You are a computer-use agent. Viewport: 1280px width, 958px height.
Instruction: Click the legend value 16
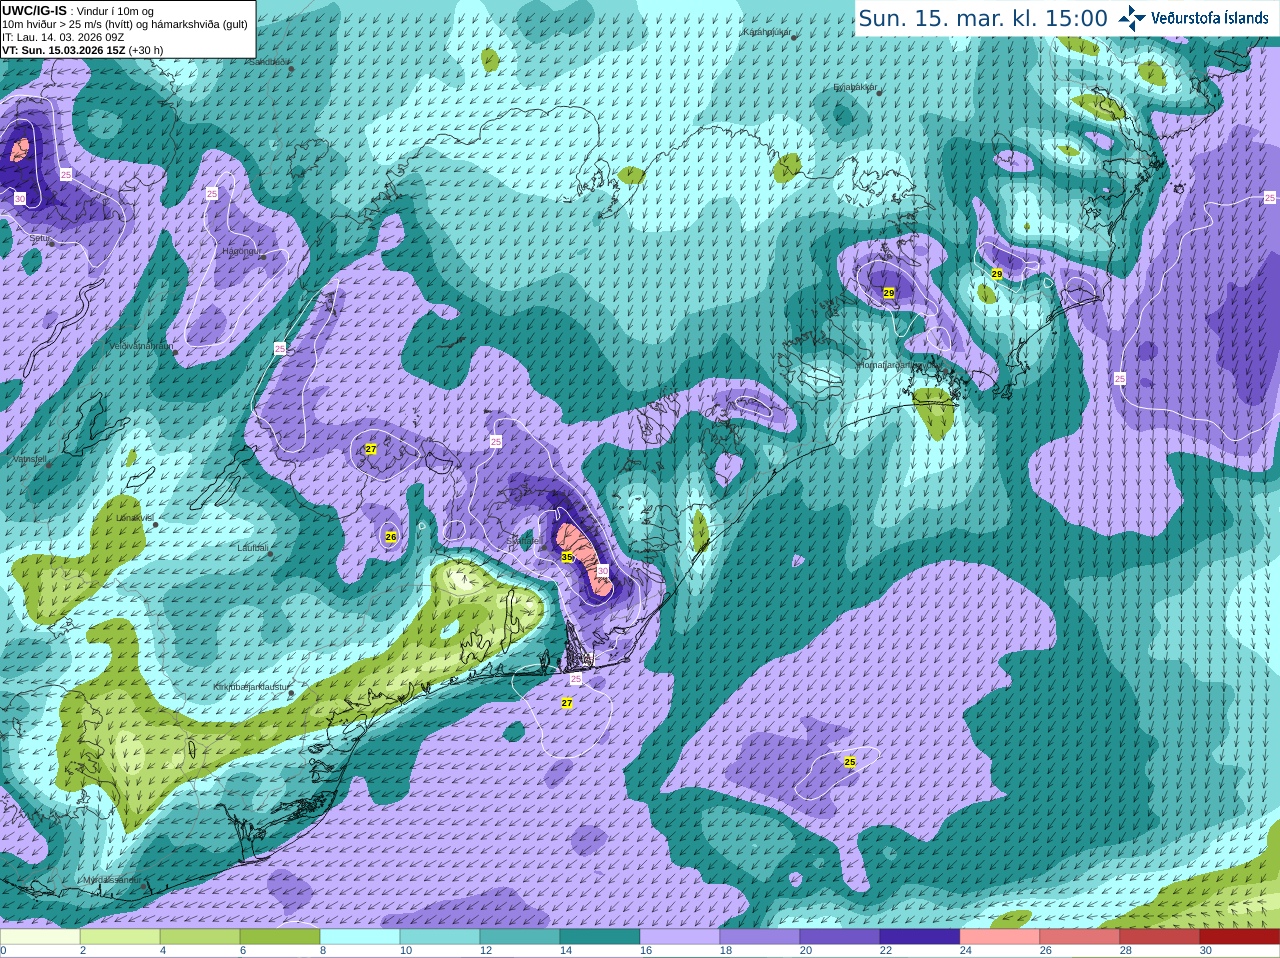point(646,950)
